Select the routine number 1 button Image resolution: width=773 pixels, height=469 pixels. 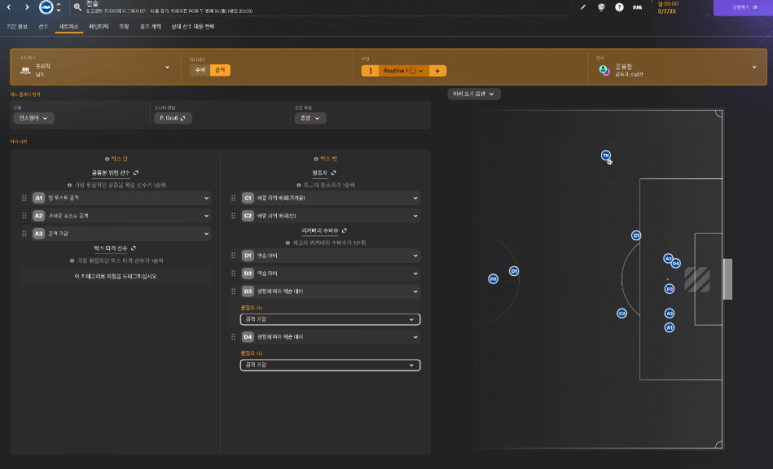tap(370, 71)
